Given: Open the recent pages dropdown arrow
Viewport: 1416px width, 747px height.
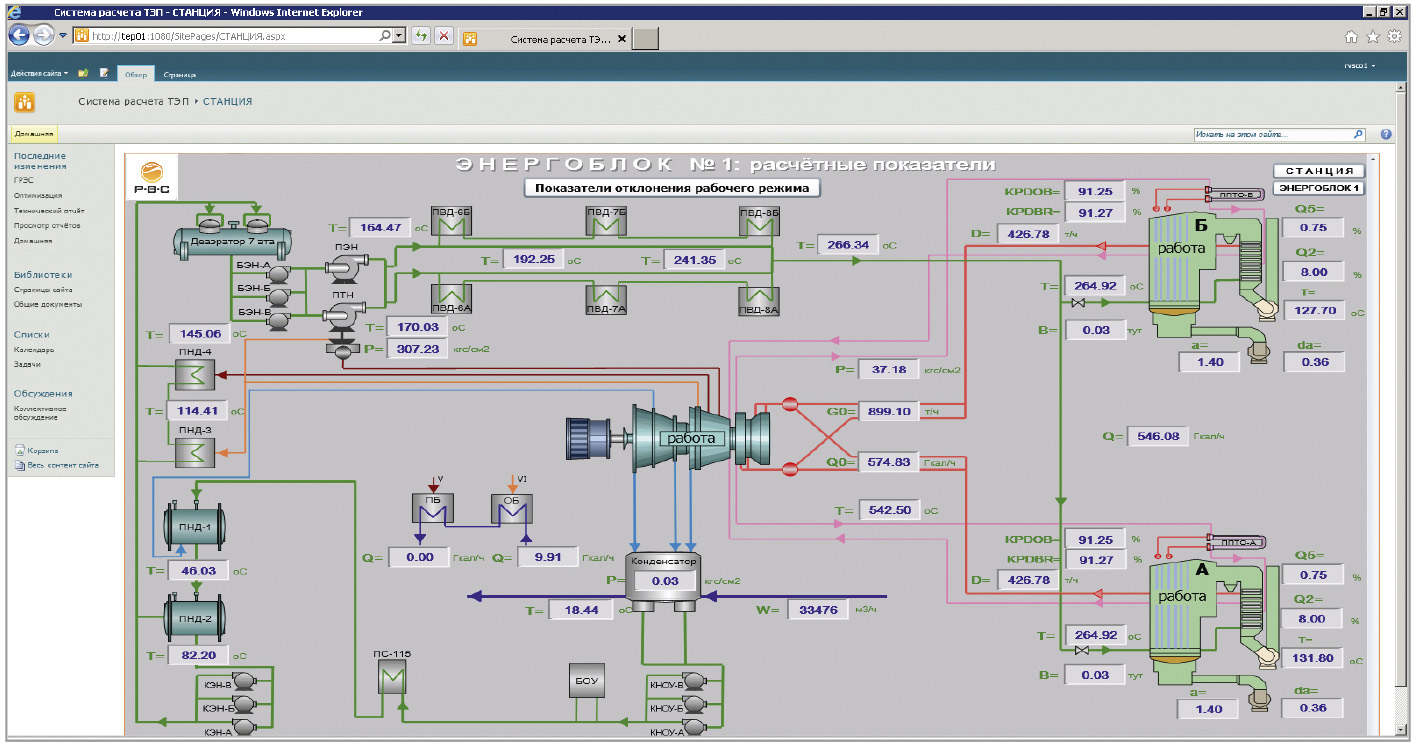Looking at the screenshot, I should (x=63, y=35).
